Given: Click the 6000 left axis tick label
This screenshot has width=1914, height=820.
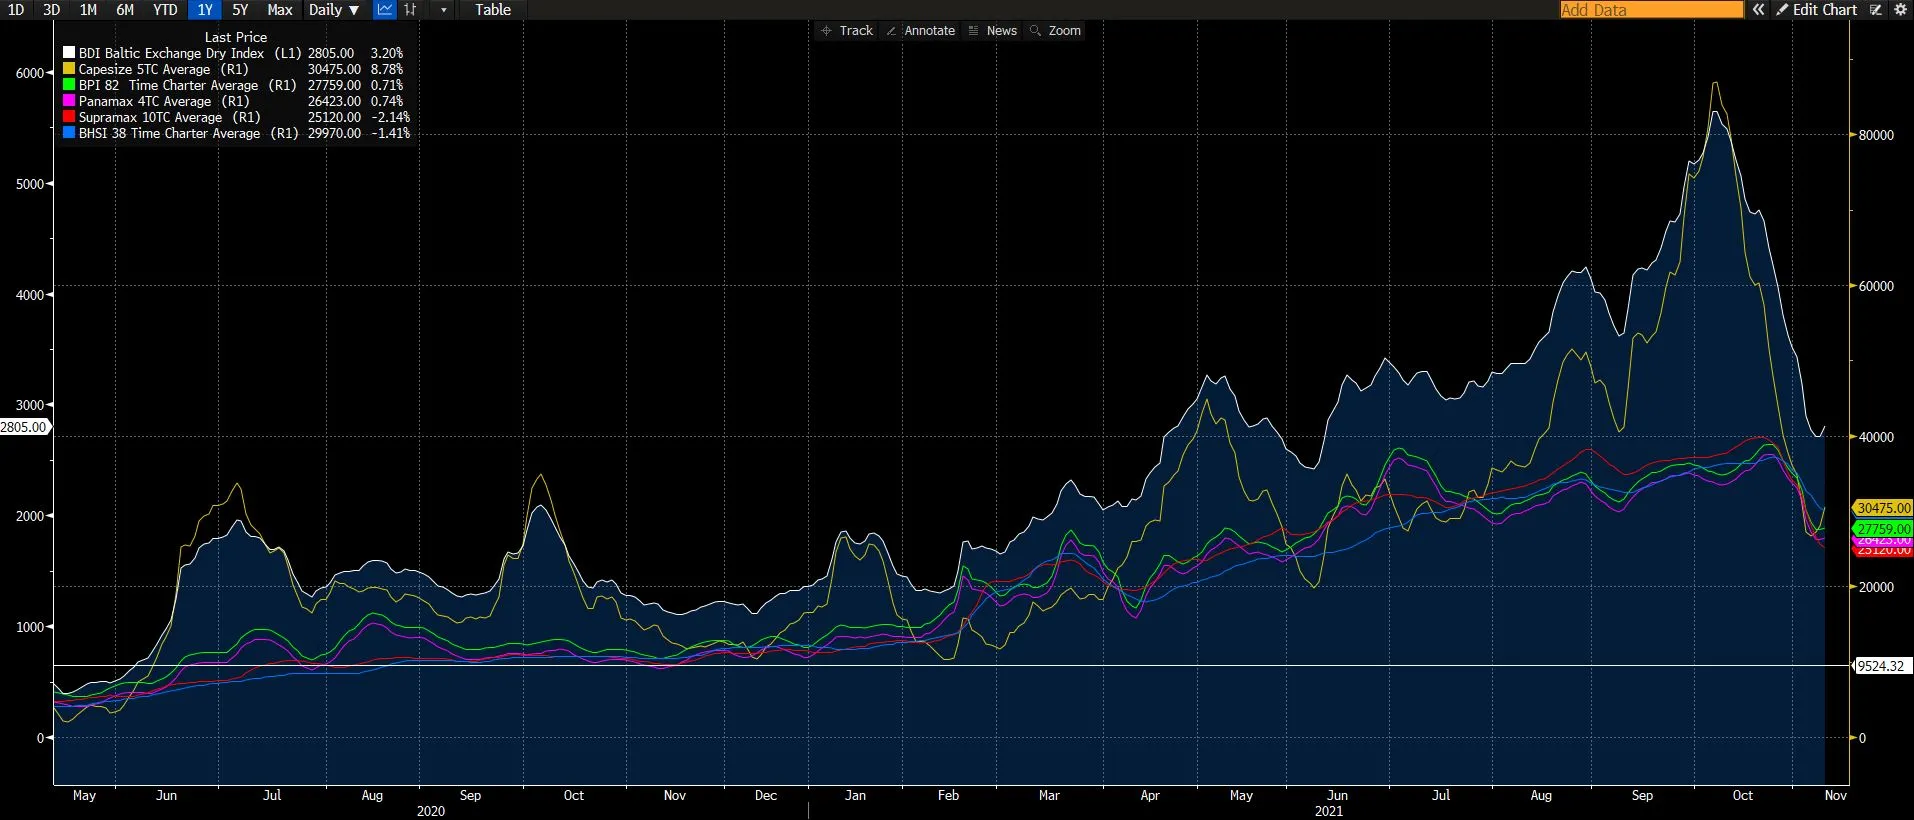Looking at the screenshot, I should coord(28,73).
